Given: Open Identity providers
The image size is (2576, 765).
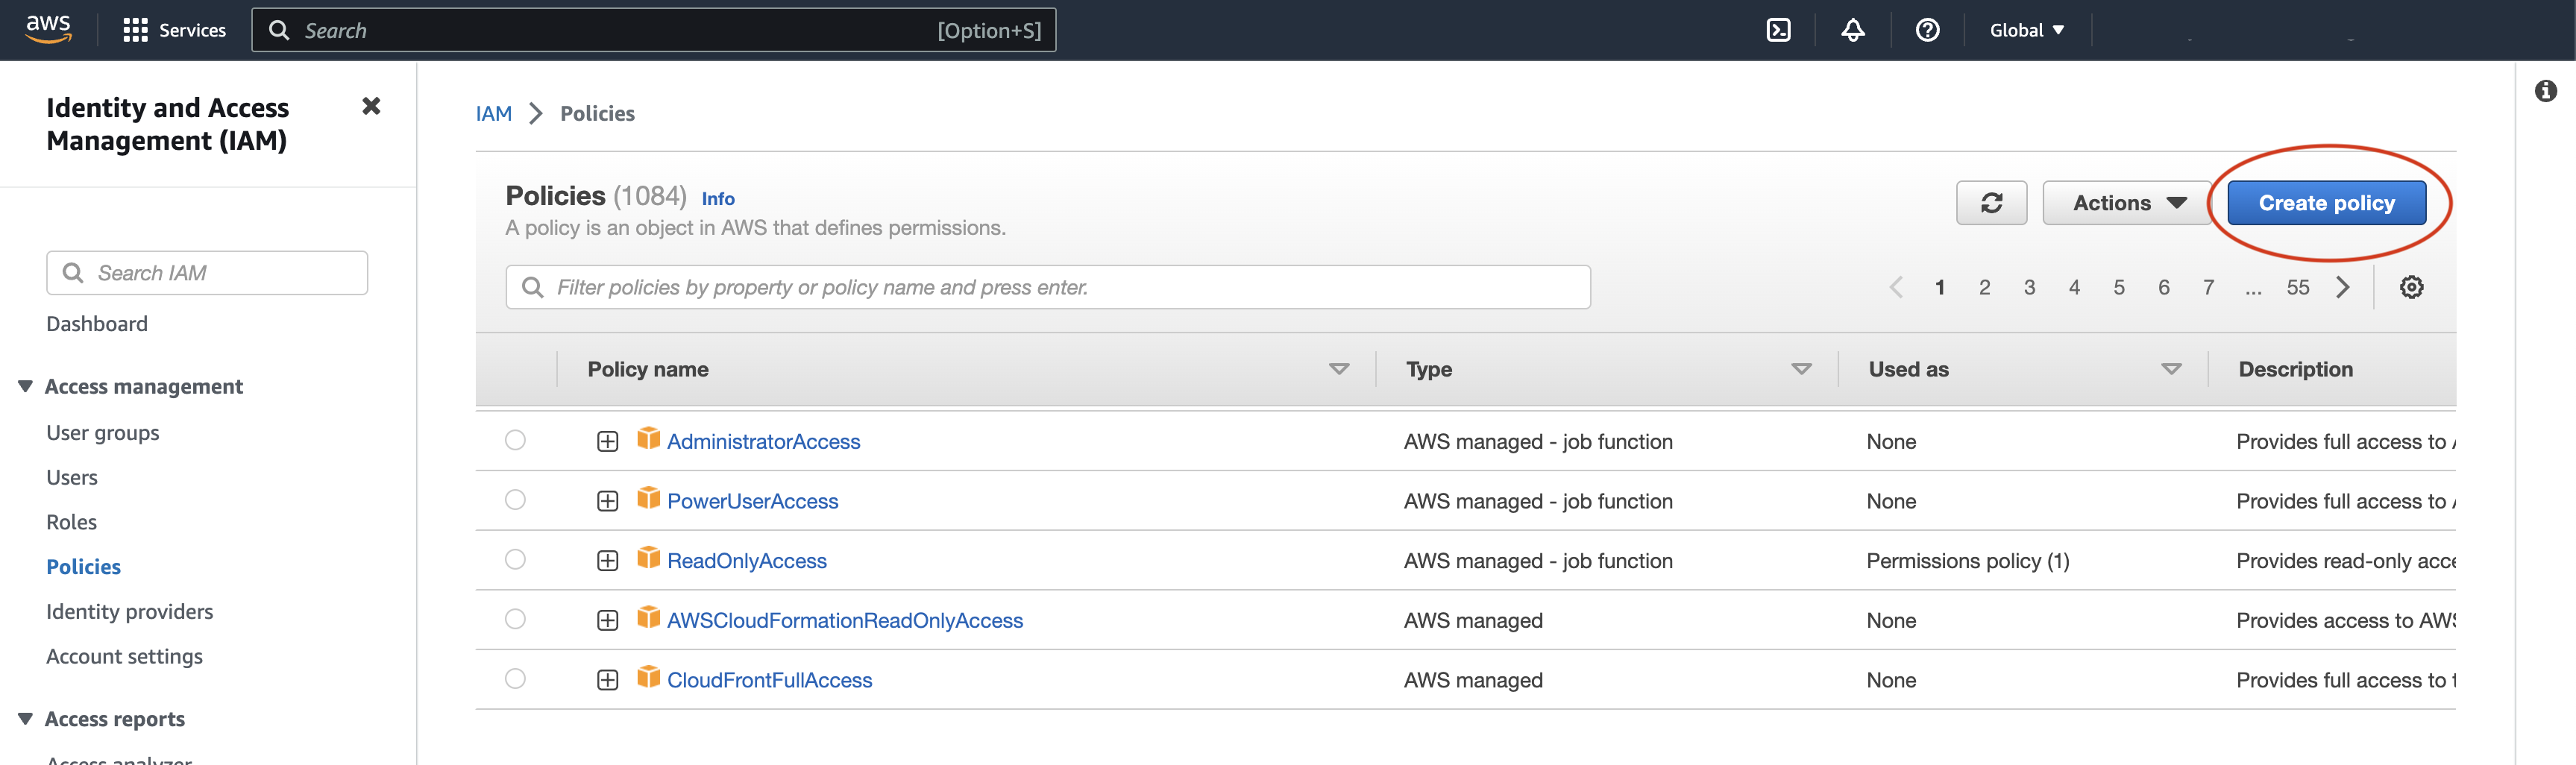Looking at the screenshot, I should (x=130, y=612).
